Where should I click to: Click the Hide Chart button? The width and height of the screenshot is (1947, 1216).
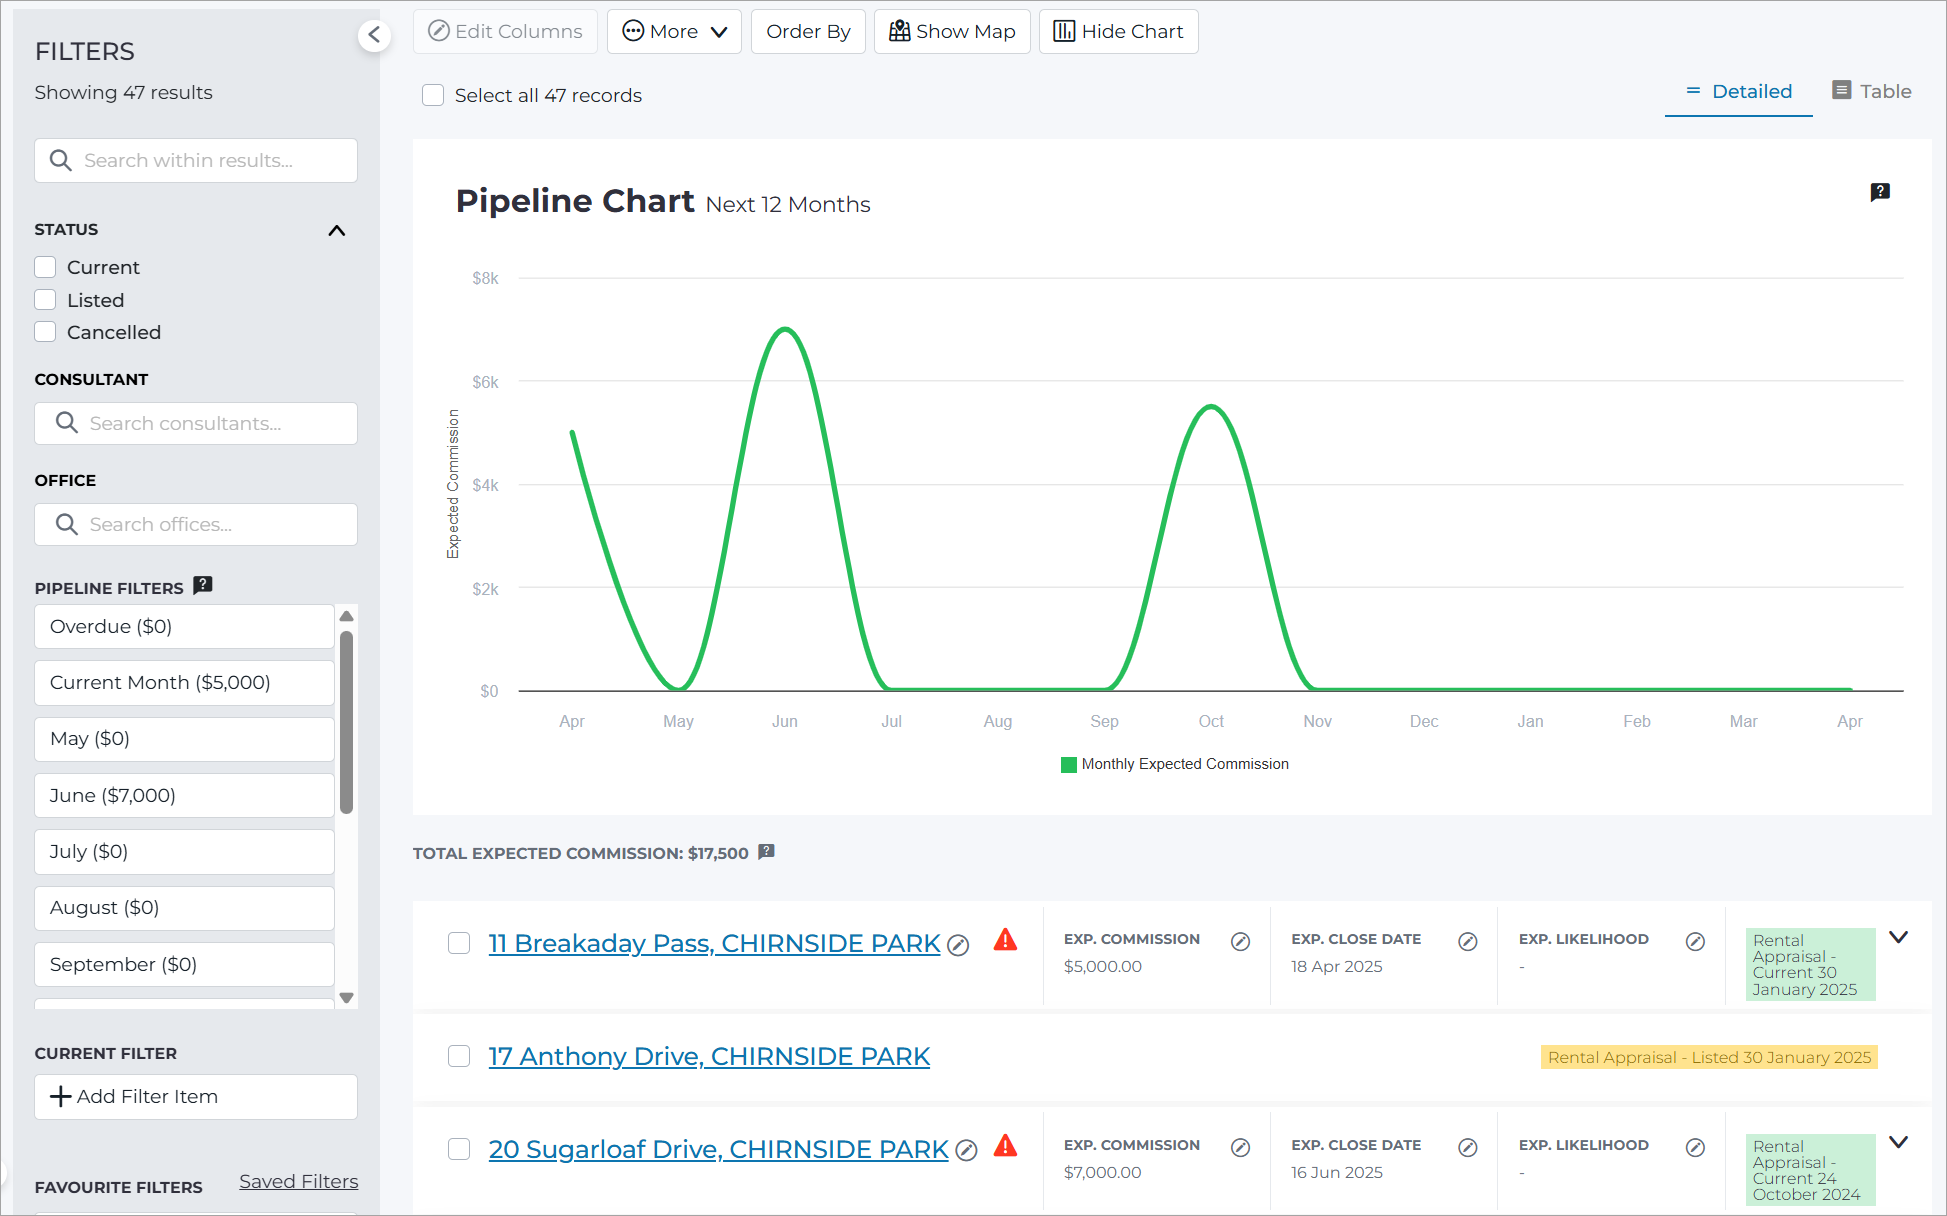pos(1119,32)
